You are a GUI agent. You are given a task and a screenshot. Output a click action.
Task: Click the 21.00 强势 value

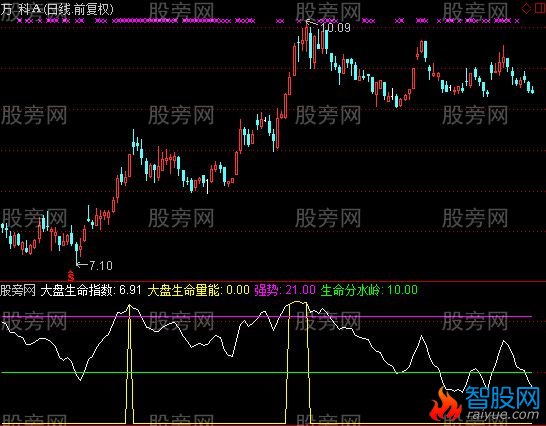[x=301, y=290]
